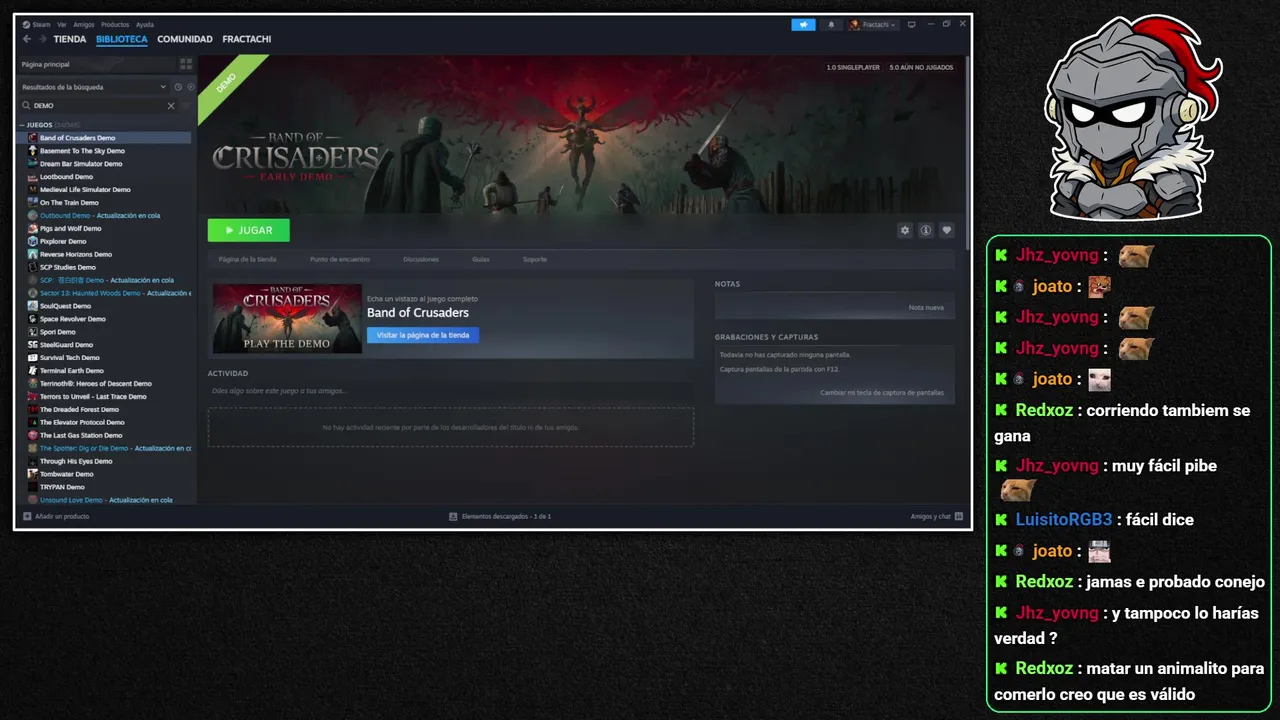Open Amigos y chat
This screenshot has height=720, width=1280.
tap(937, 516)
